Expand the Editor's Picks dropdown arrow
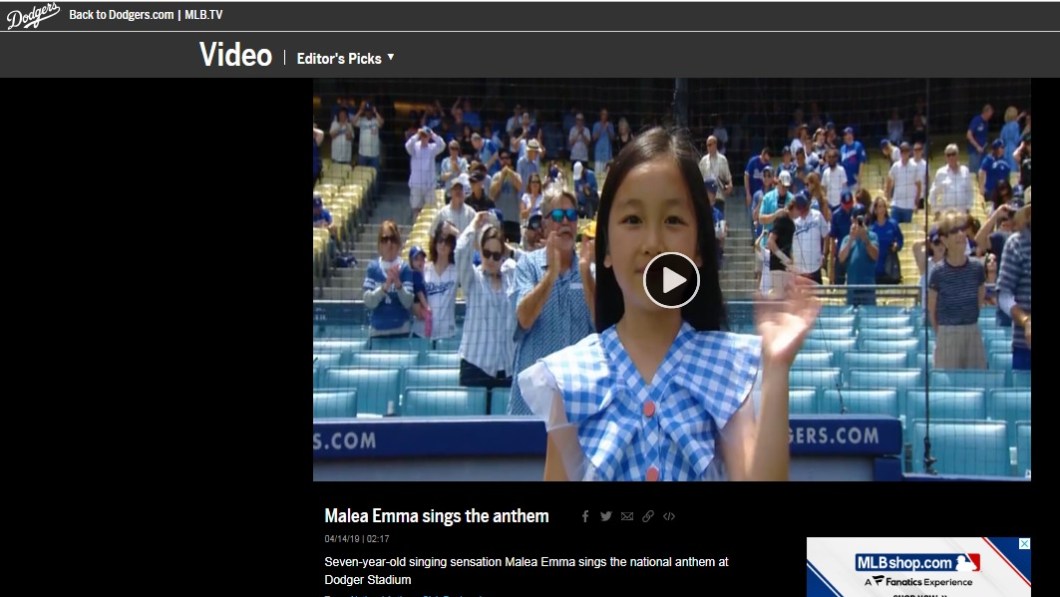 (x=391, y=57)
